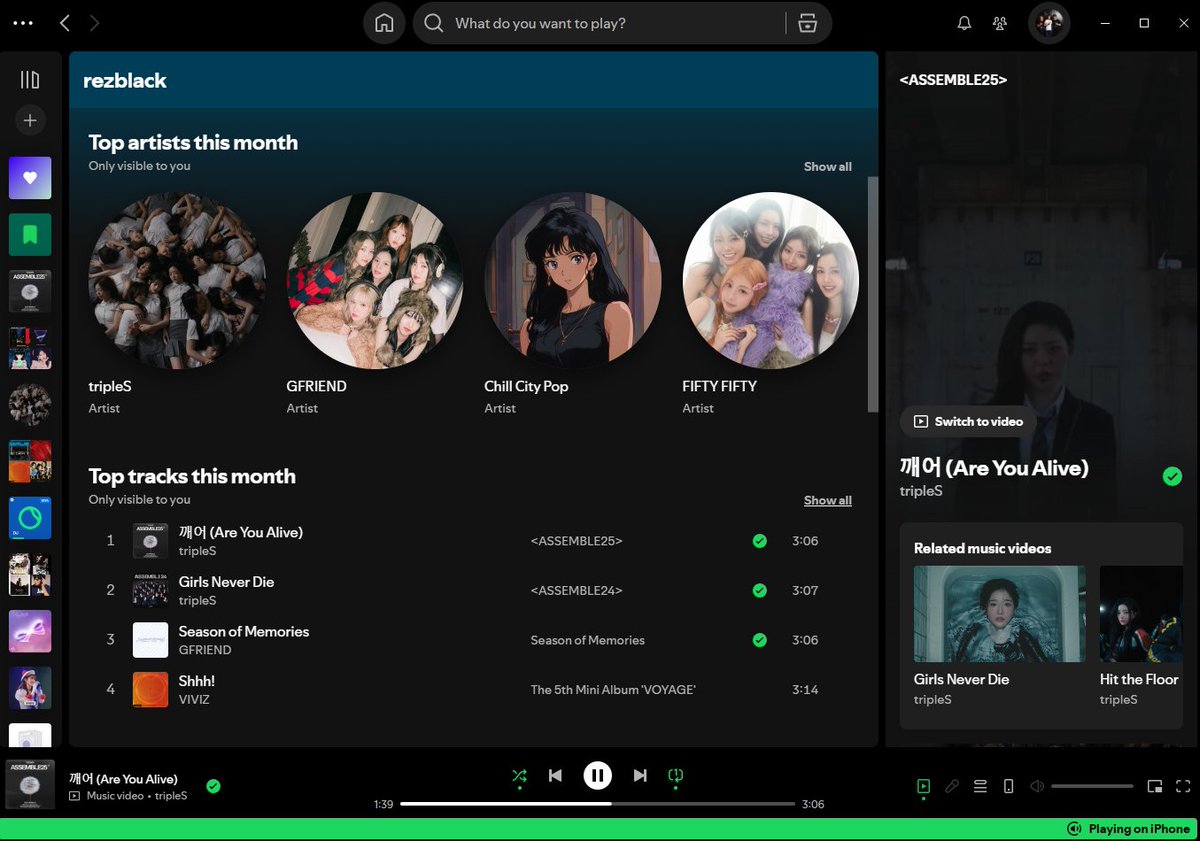Open FIFTY FIFTY artist picture

pos(771,280)
